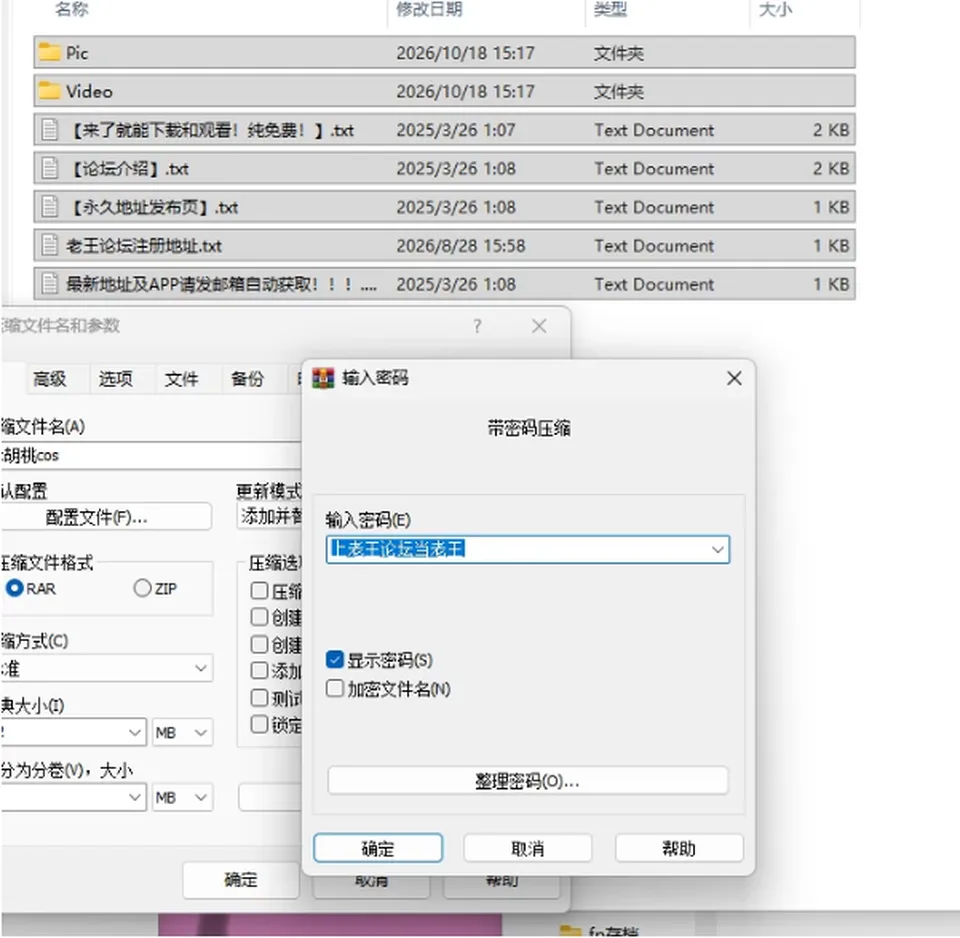
Task: Open 整理密码(O)... password organizer
Action: coord(528,781)
